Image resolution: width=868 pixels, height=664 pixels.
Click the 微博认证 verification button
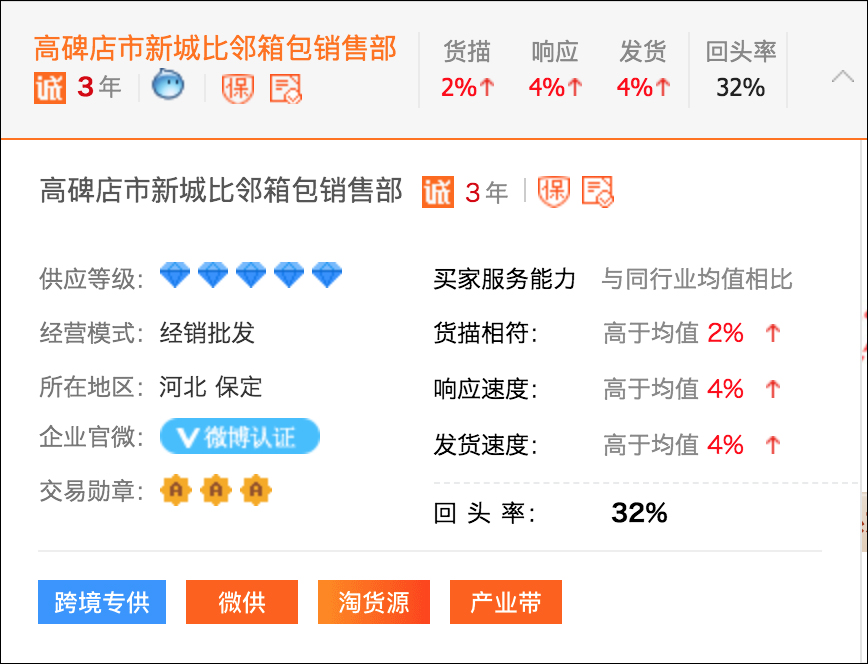[x=240, y=437]
